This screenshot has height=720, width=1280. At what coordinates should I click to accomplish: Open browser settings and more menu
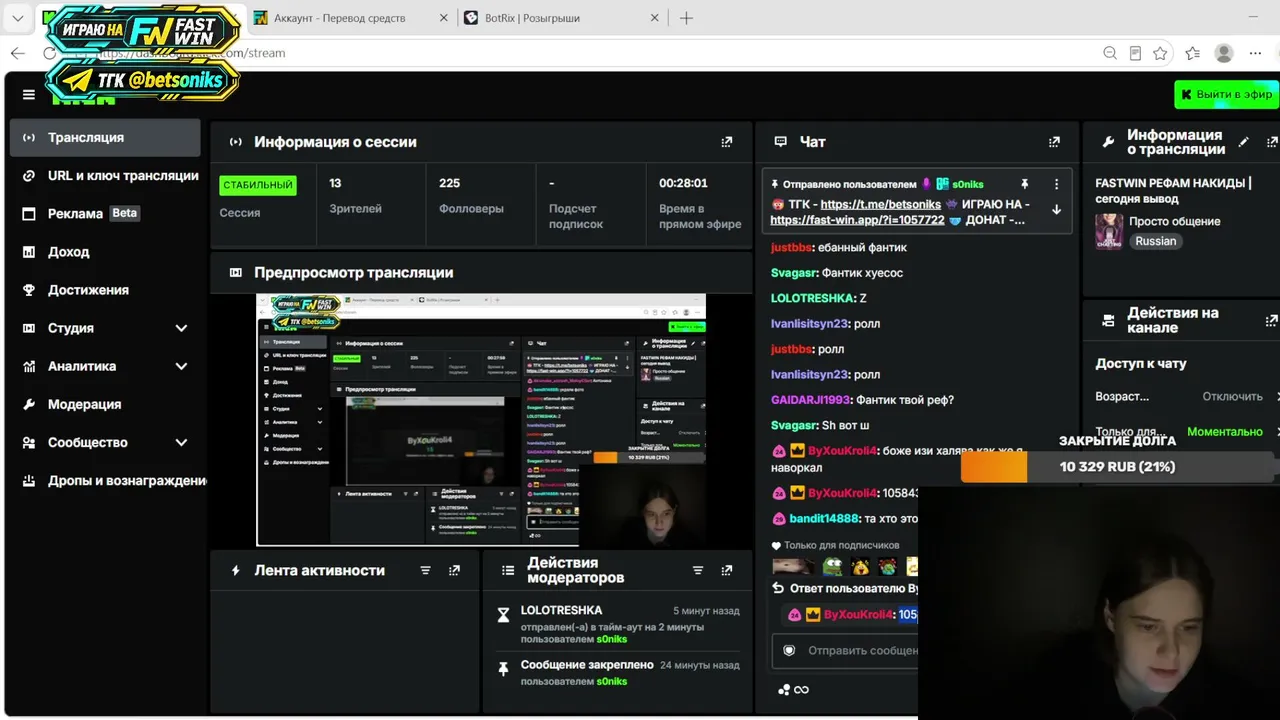click(1255, 53)
